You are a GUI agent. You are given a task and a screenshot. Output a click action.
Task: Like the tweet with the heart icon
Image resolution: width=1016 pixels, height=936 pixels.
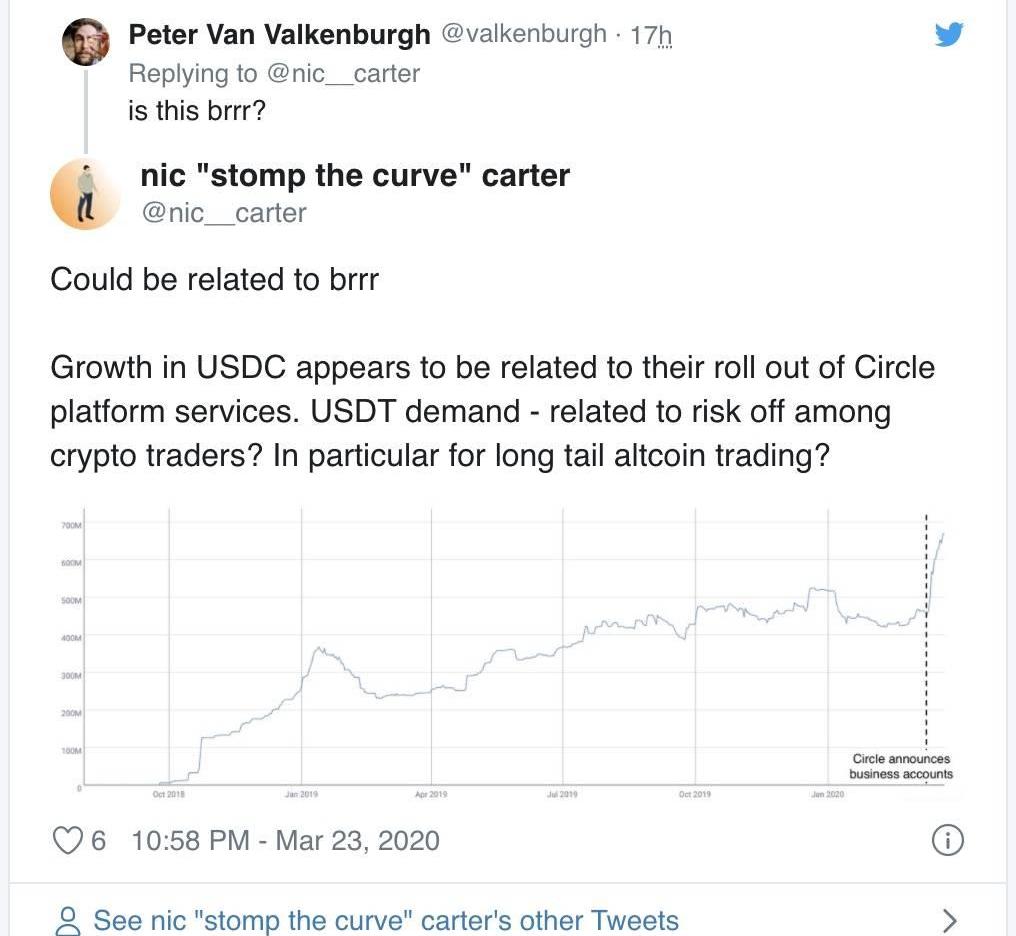[67, 840]
